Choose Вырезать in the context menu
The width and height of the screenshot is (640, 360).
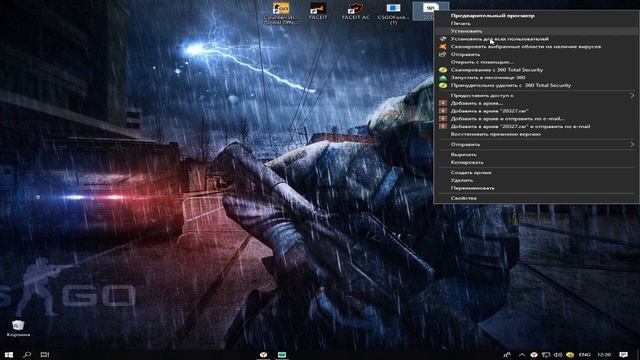pyautogui.click(x=536, y=155)
